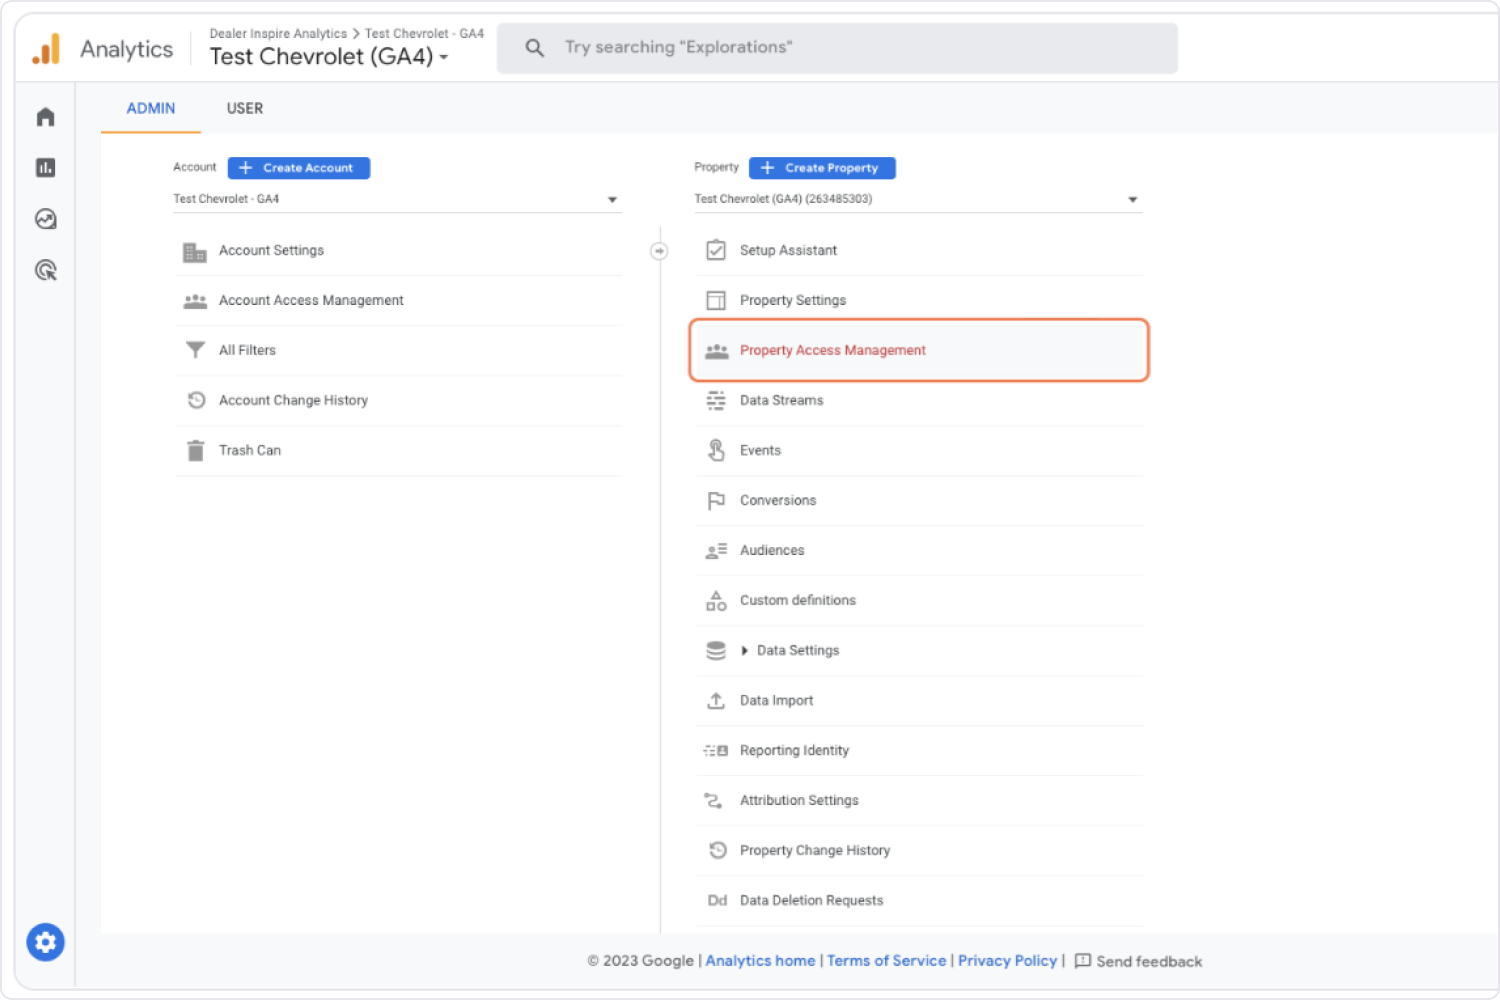
Task: Open Property Access Management
Action: 919,351
